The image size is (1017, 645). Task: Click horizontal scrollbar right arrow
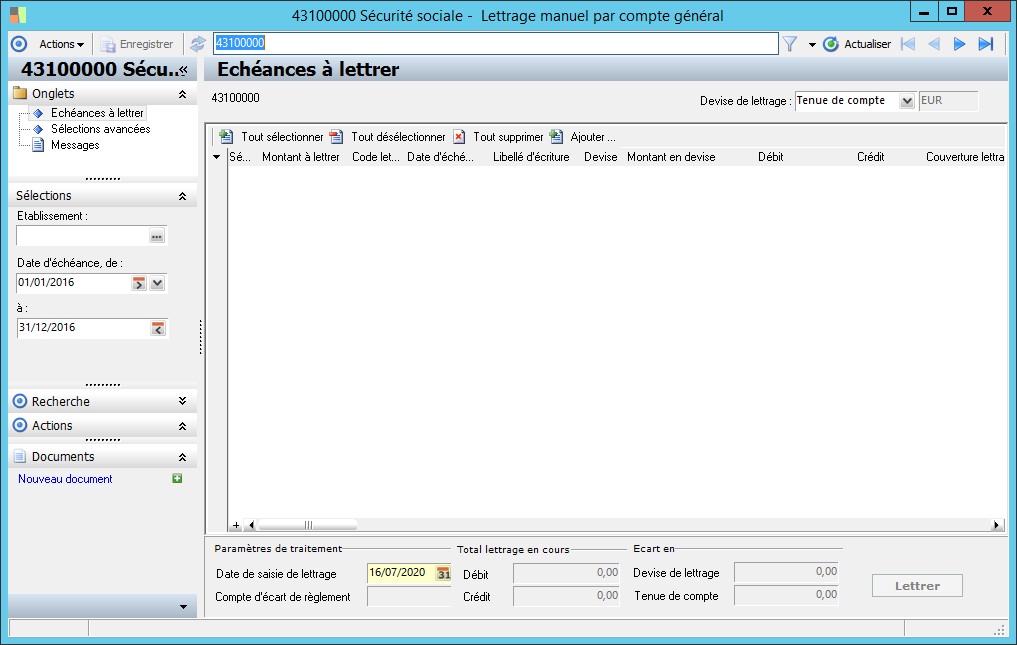click(x=997, y=525)
